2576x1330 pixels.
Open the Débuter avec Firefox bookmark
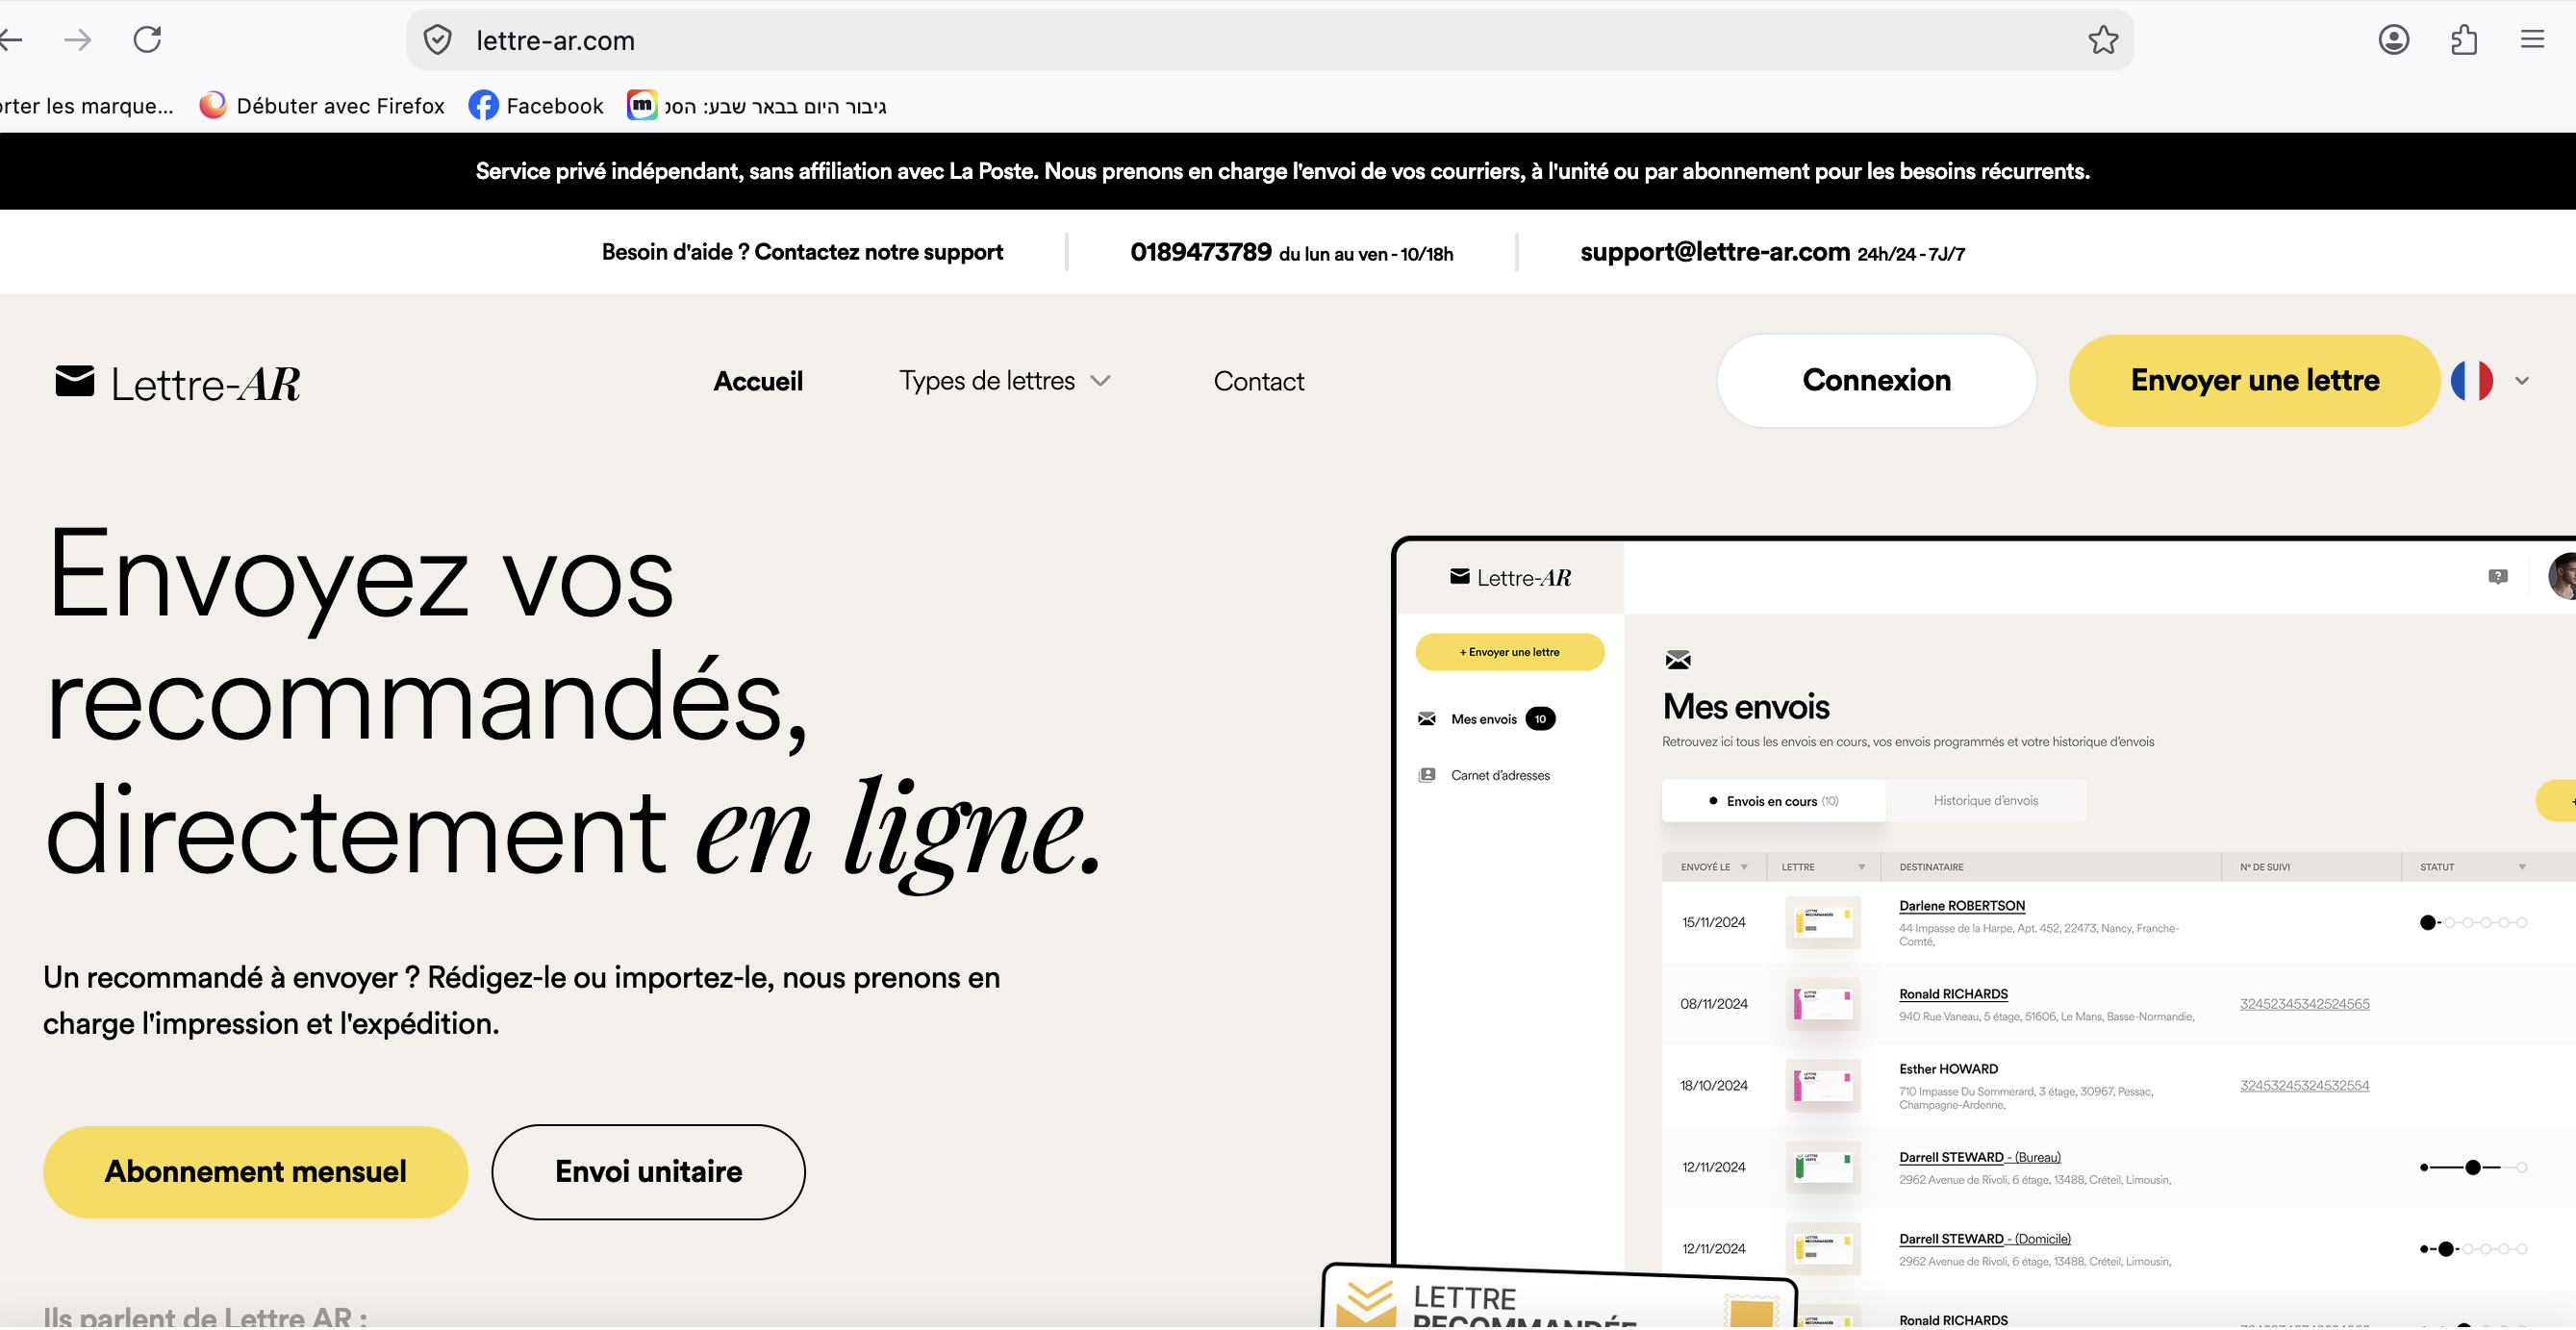[x=322, y=106]
